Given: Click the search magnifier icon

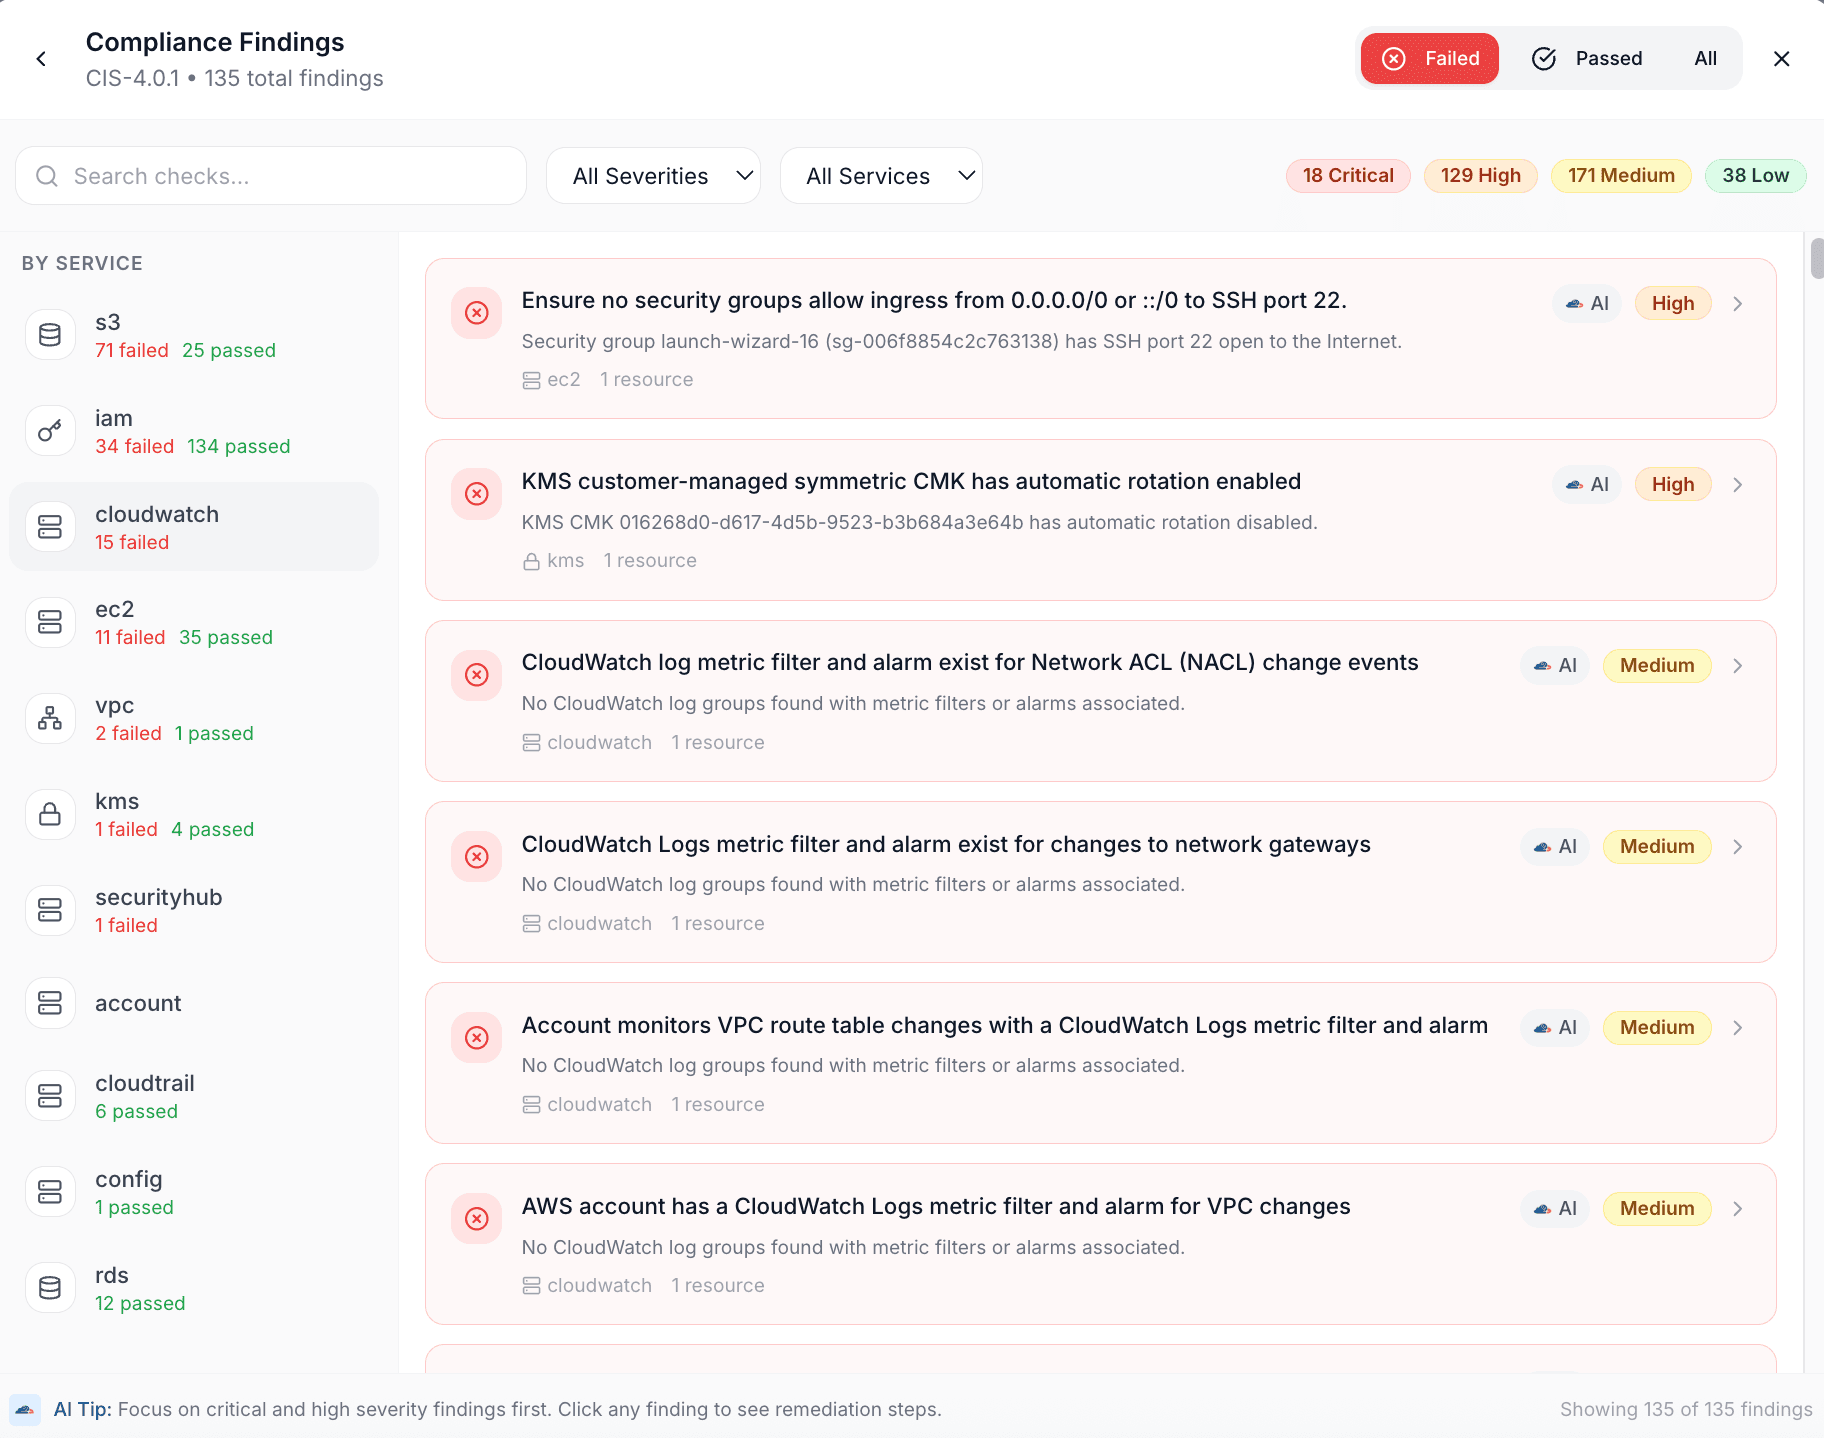Looking at the screenshot, I should pyautogui.click(x=46, y=176).
